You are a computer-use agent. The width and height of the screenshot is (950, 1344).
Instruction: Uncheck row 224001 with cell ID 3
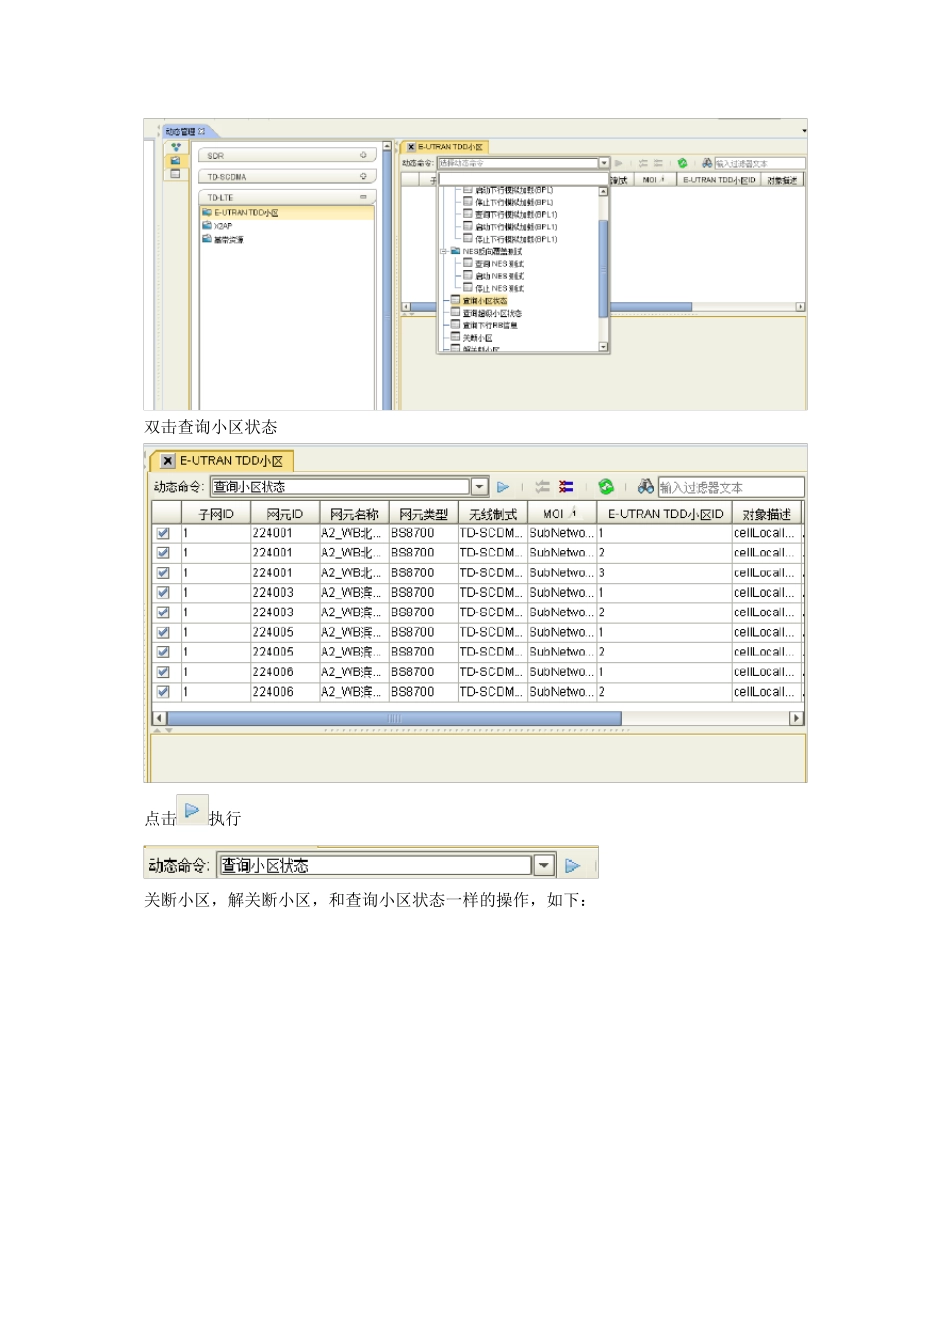point(163,573)
